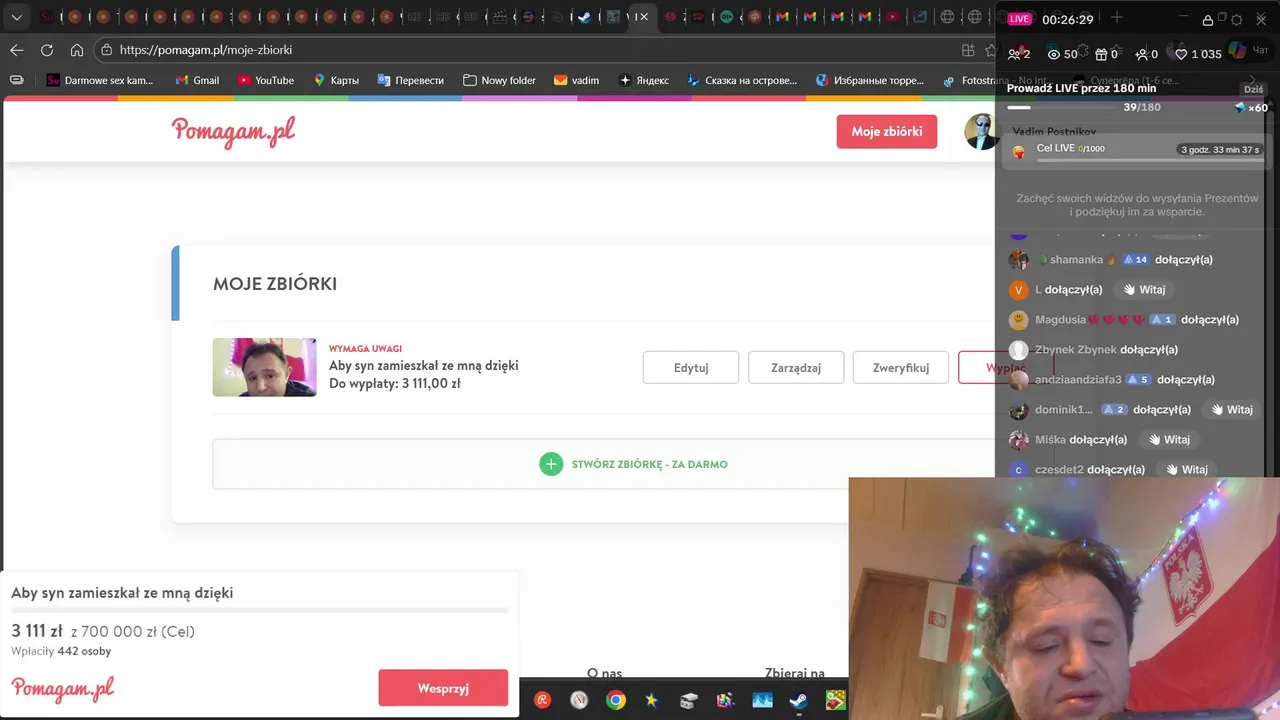Open the YouTube bookmark
This screenshot has width=1280, height=720.
[x=266, y=80]
